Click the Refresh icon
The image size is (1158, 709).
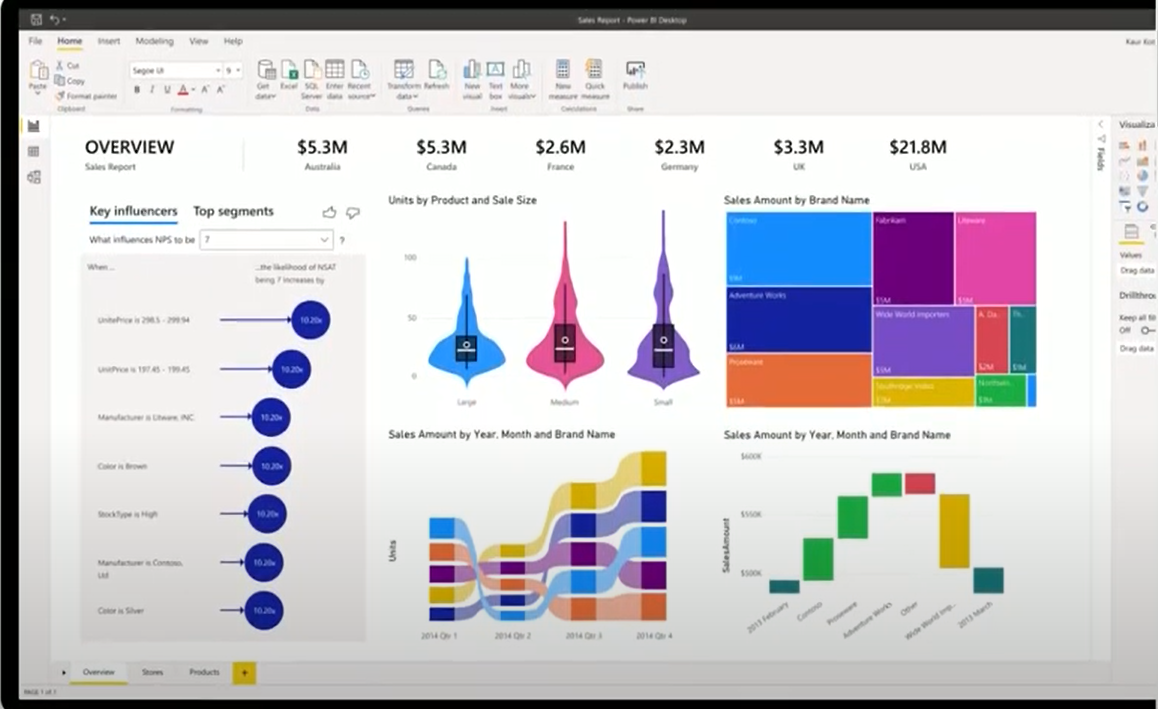[436, 69]
